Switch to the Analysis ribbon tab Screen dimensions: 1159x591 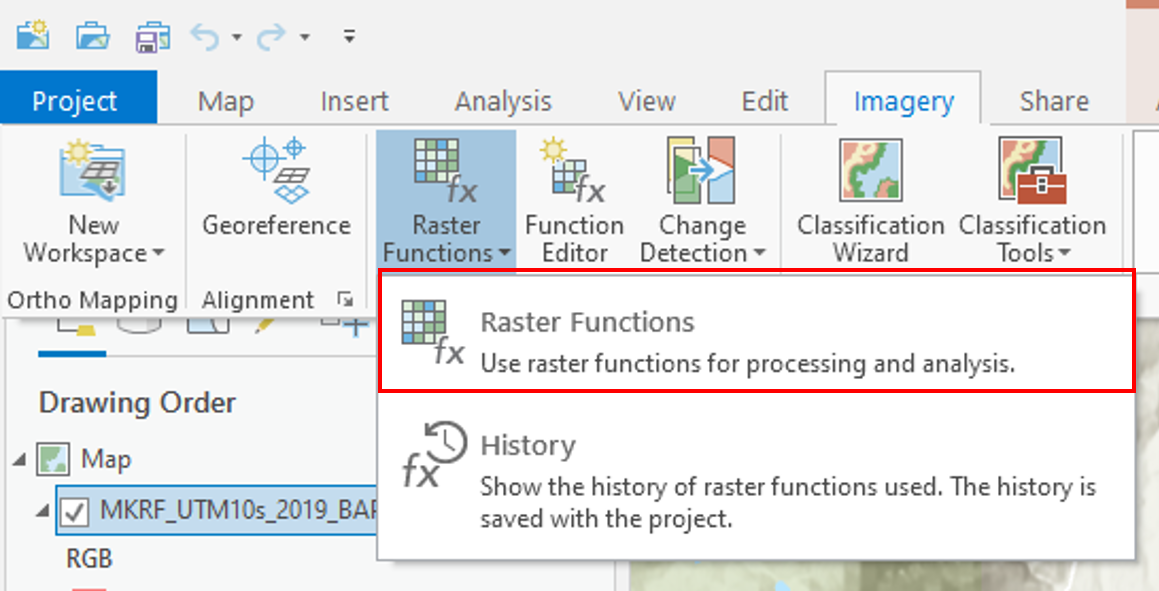coord(503,101)
